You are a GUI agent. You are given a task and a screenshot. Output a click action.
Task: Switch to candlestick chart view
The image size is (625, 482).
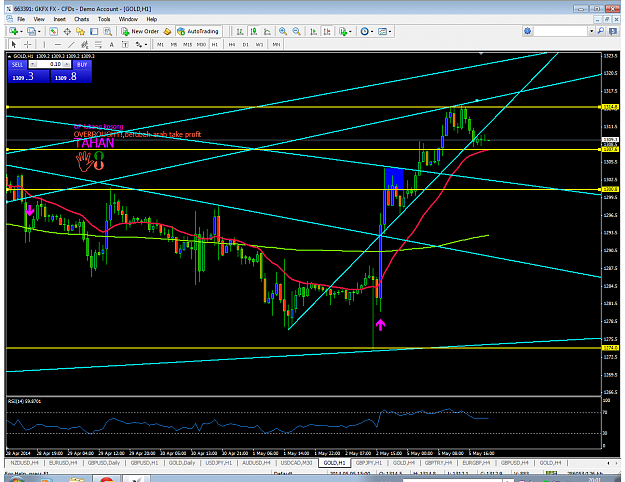click(254, 31)
